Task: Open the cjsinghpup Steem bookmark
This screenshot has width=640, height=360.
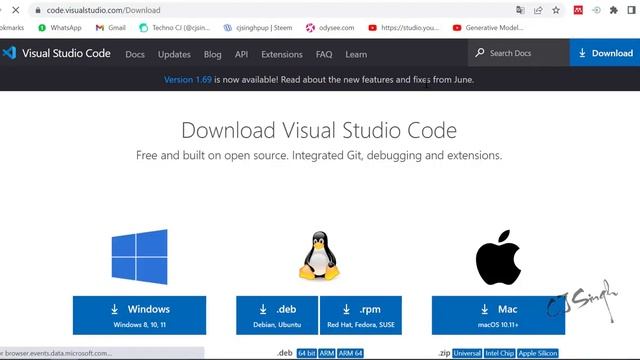Action: (x=258, y=28)
